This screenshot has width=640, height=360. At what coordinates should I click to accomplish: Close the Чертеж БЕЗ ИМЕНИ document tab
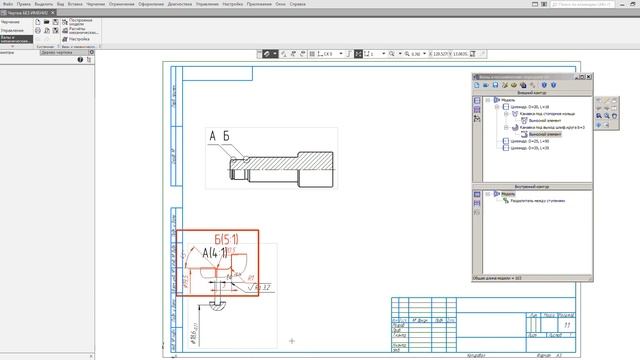[x=53, y=13]
